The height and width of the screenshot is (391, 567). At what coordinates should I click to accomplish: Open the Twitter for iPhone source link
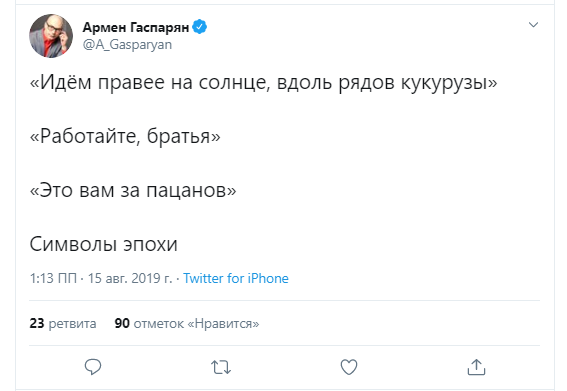[236, 278]
